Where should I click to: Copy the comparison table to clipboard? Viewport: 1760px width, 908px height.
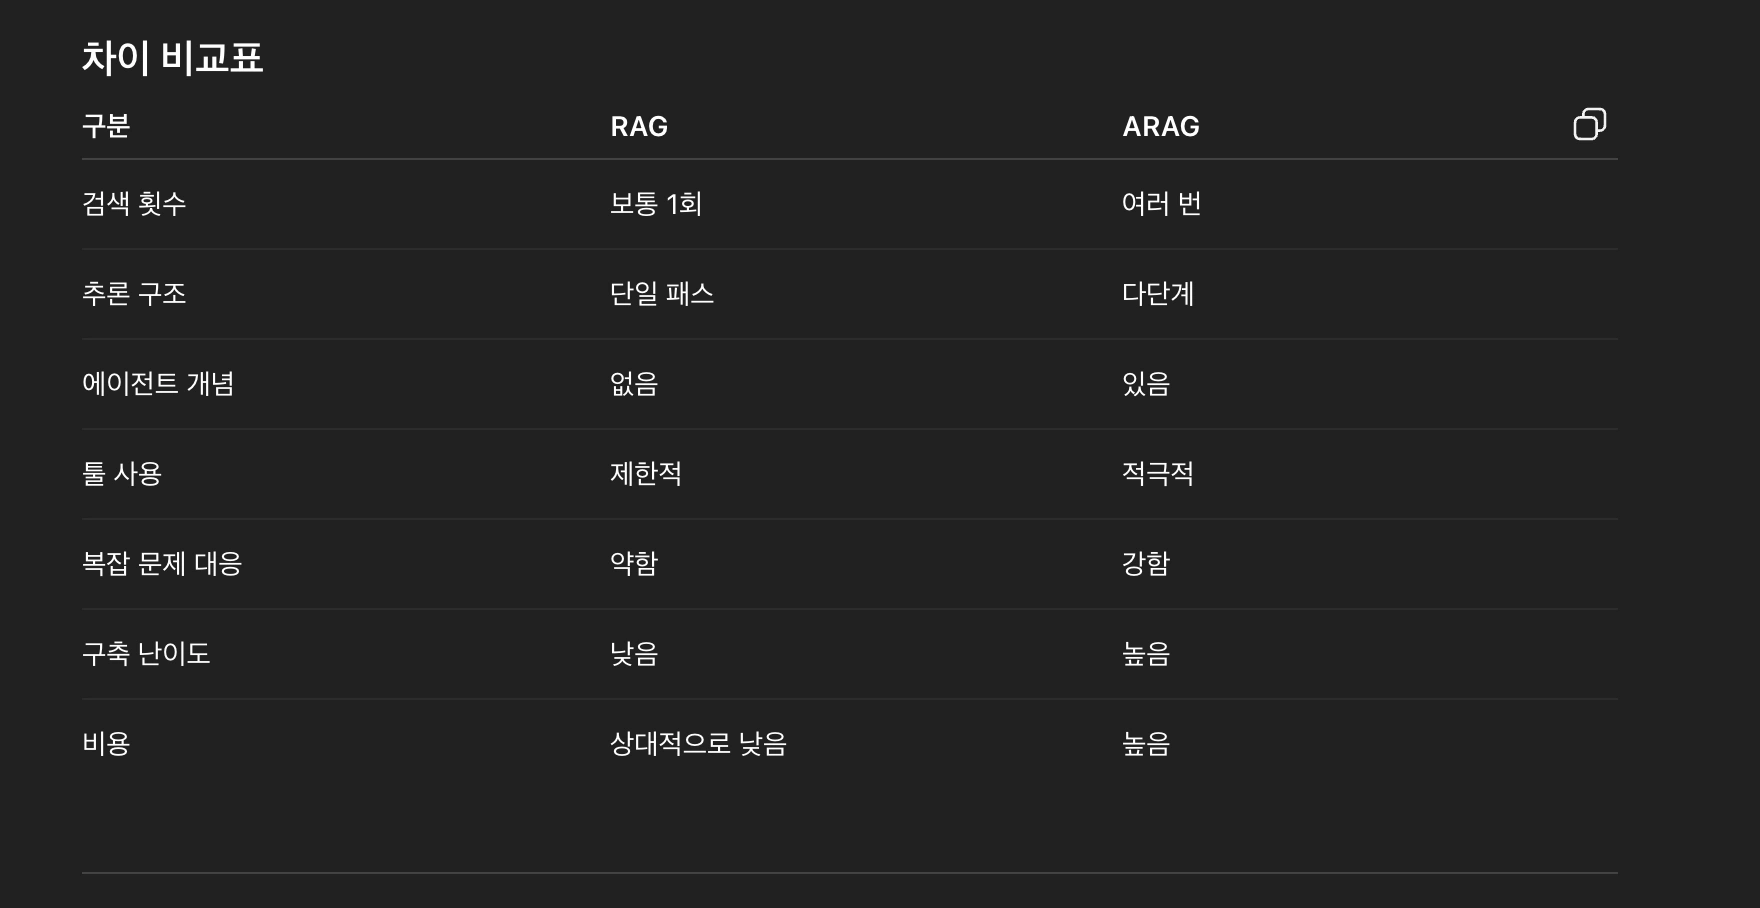tap(1591, 124)
